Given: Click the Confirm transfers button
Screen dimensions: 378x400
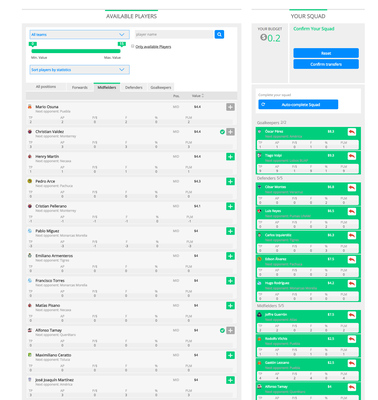Looking at the screenshot, I should [326, 64].
